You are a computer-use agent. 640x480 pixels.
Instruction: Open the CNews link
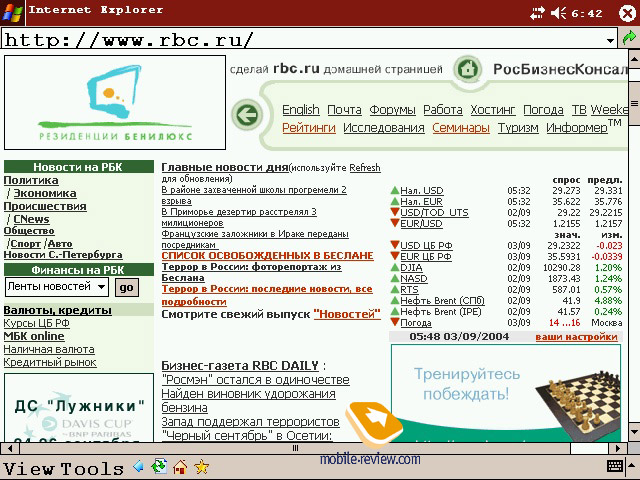31,219
